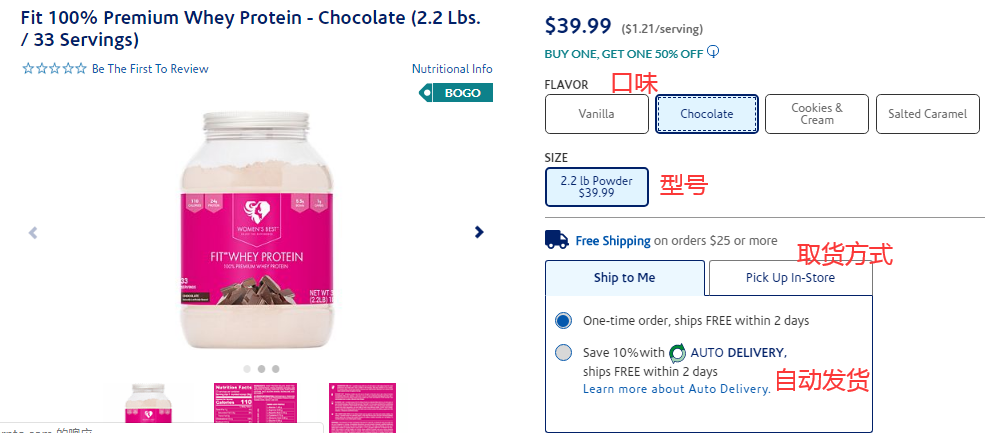Click the BOGO info icon
Image resolution: width=985 pixels, height=433 pixels.
(x=713, y=53)
